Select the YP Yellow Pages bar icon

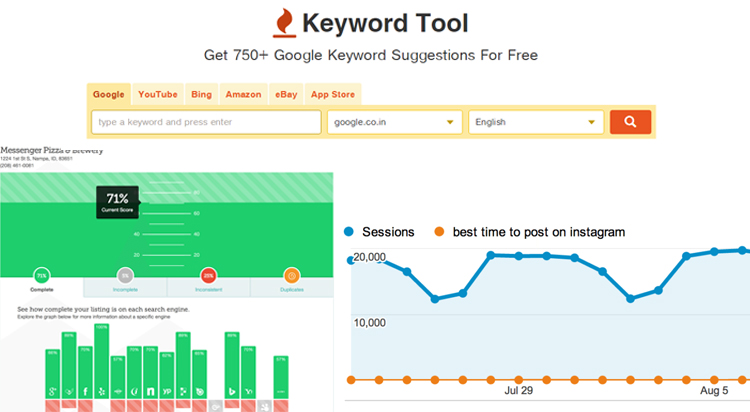(166, 392)
